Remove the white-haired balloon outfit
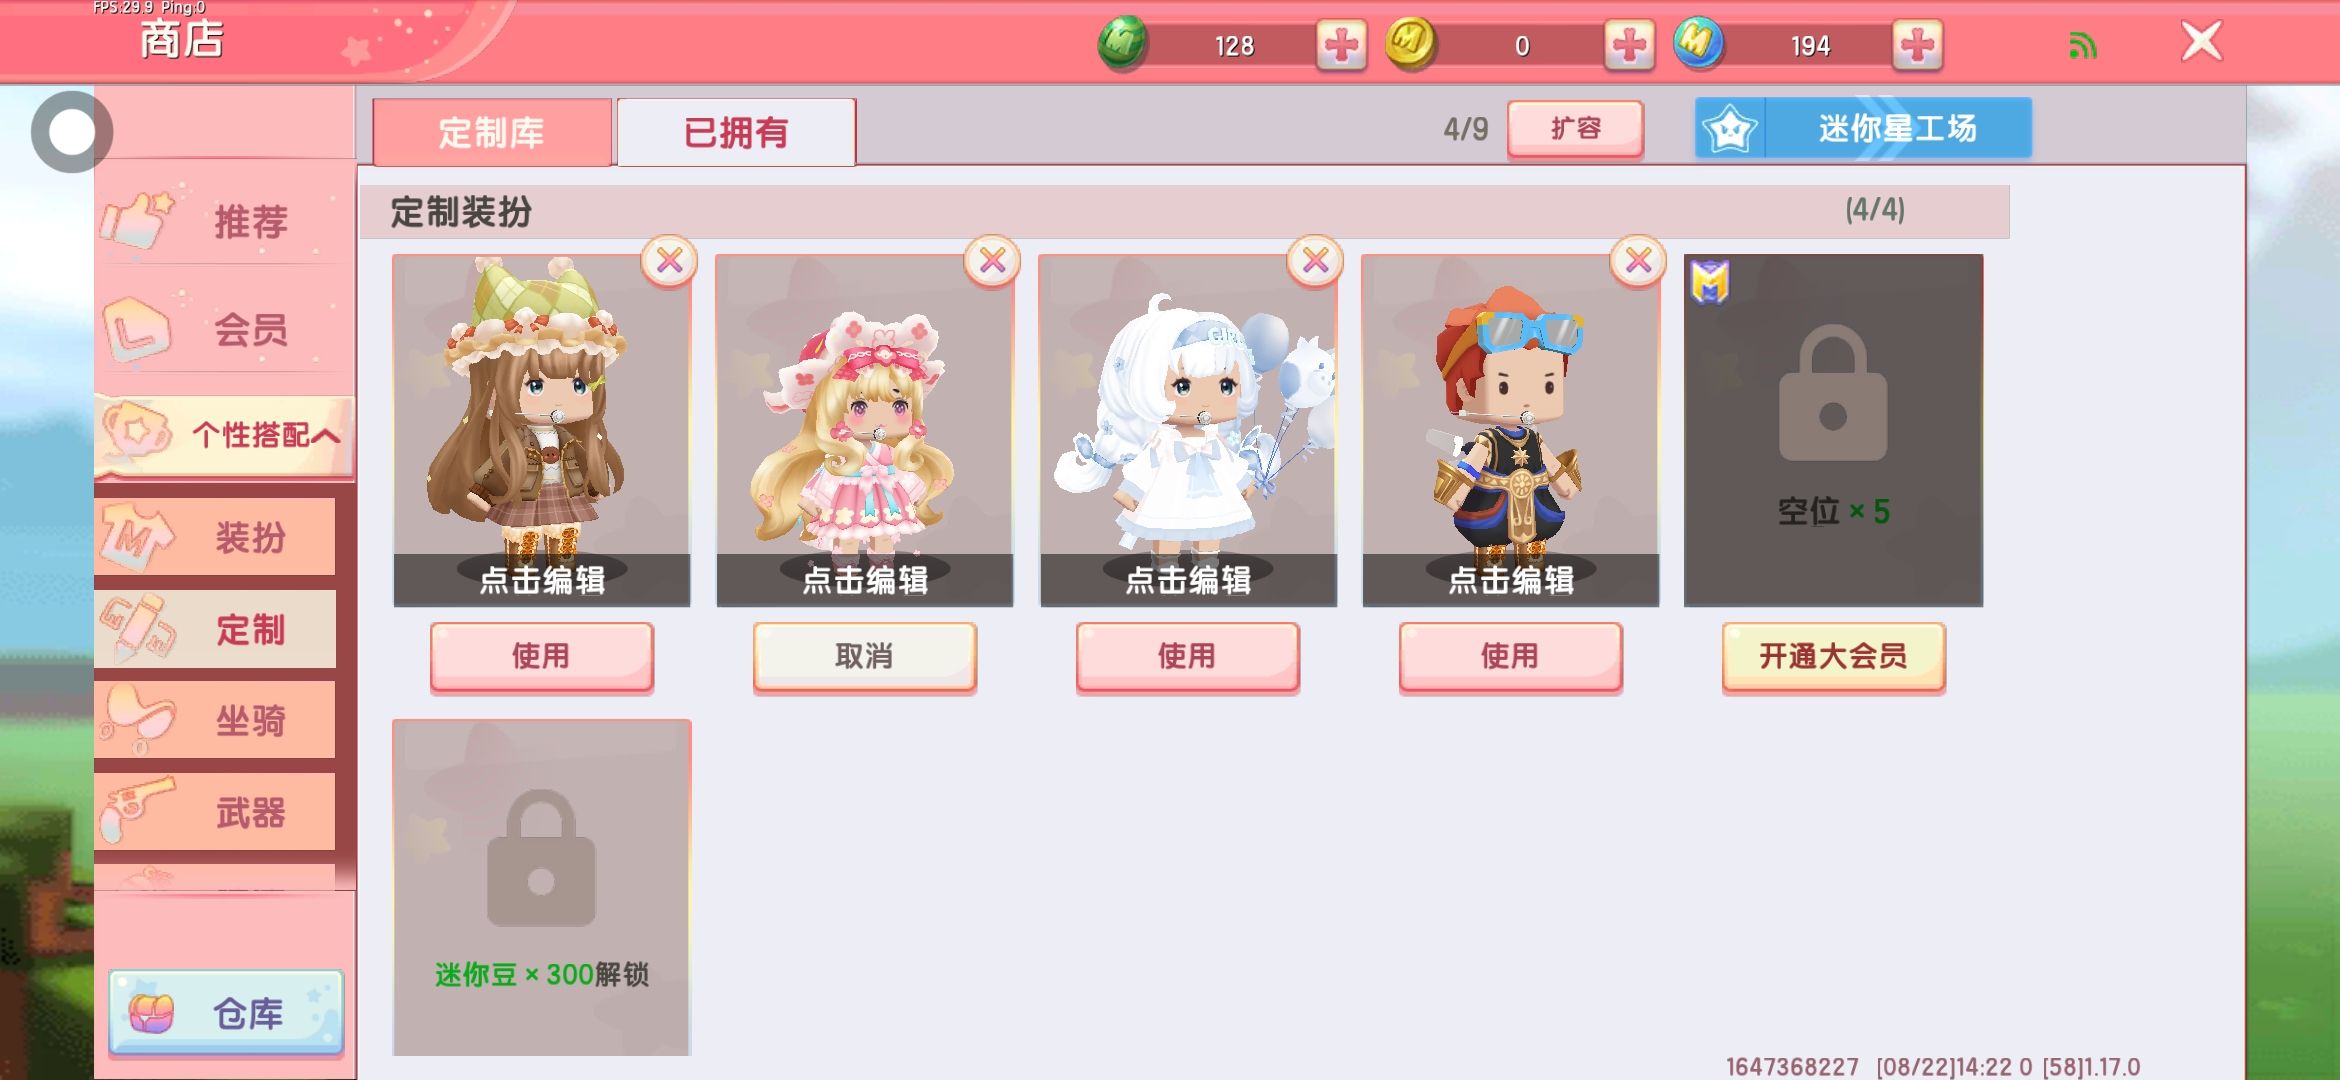 1315,261
